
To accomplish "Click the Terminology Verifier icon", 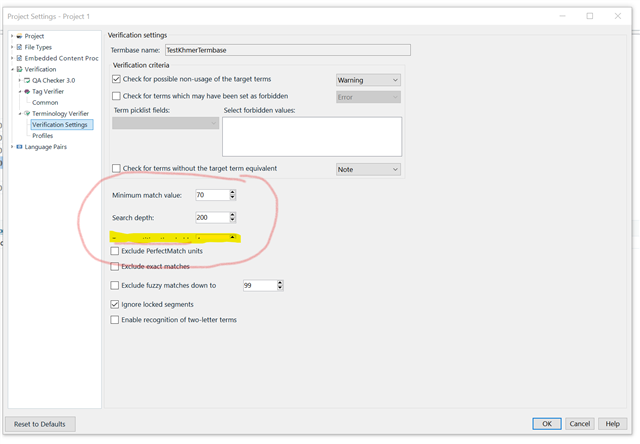I will point(27,113).
